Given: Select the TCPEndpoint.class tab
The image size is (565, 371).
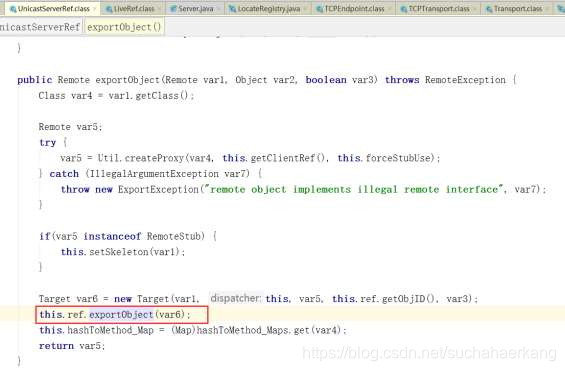Looking at the screenshot, I should click(354, 8).
